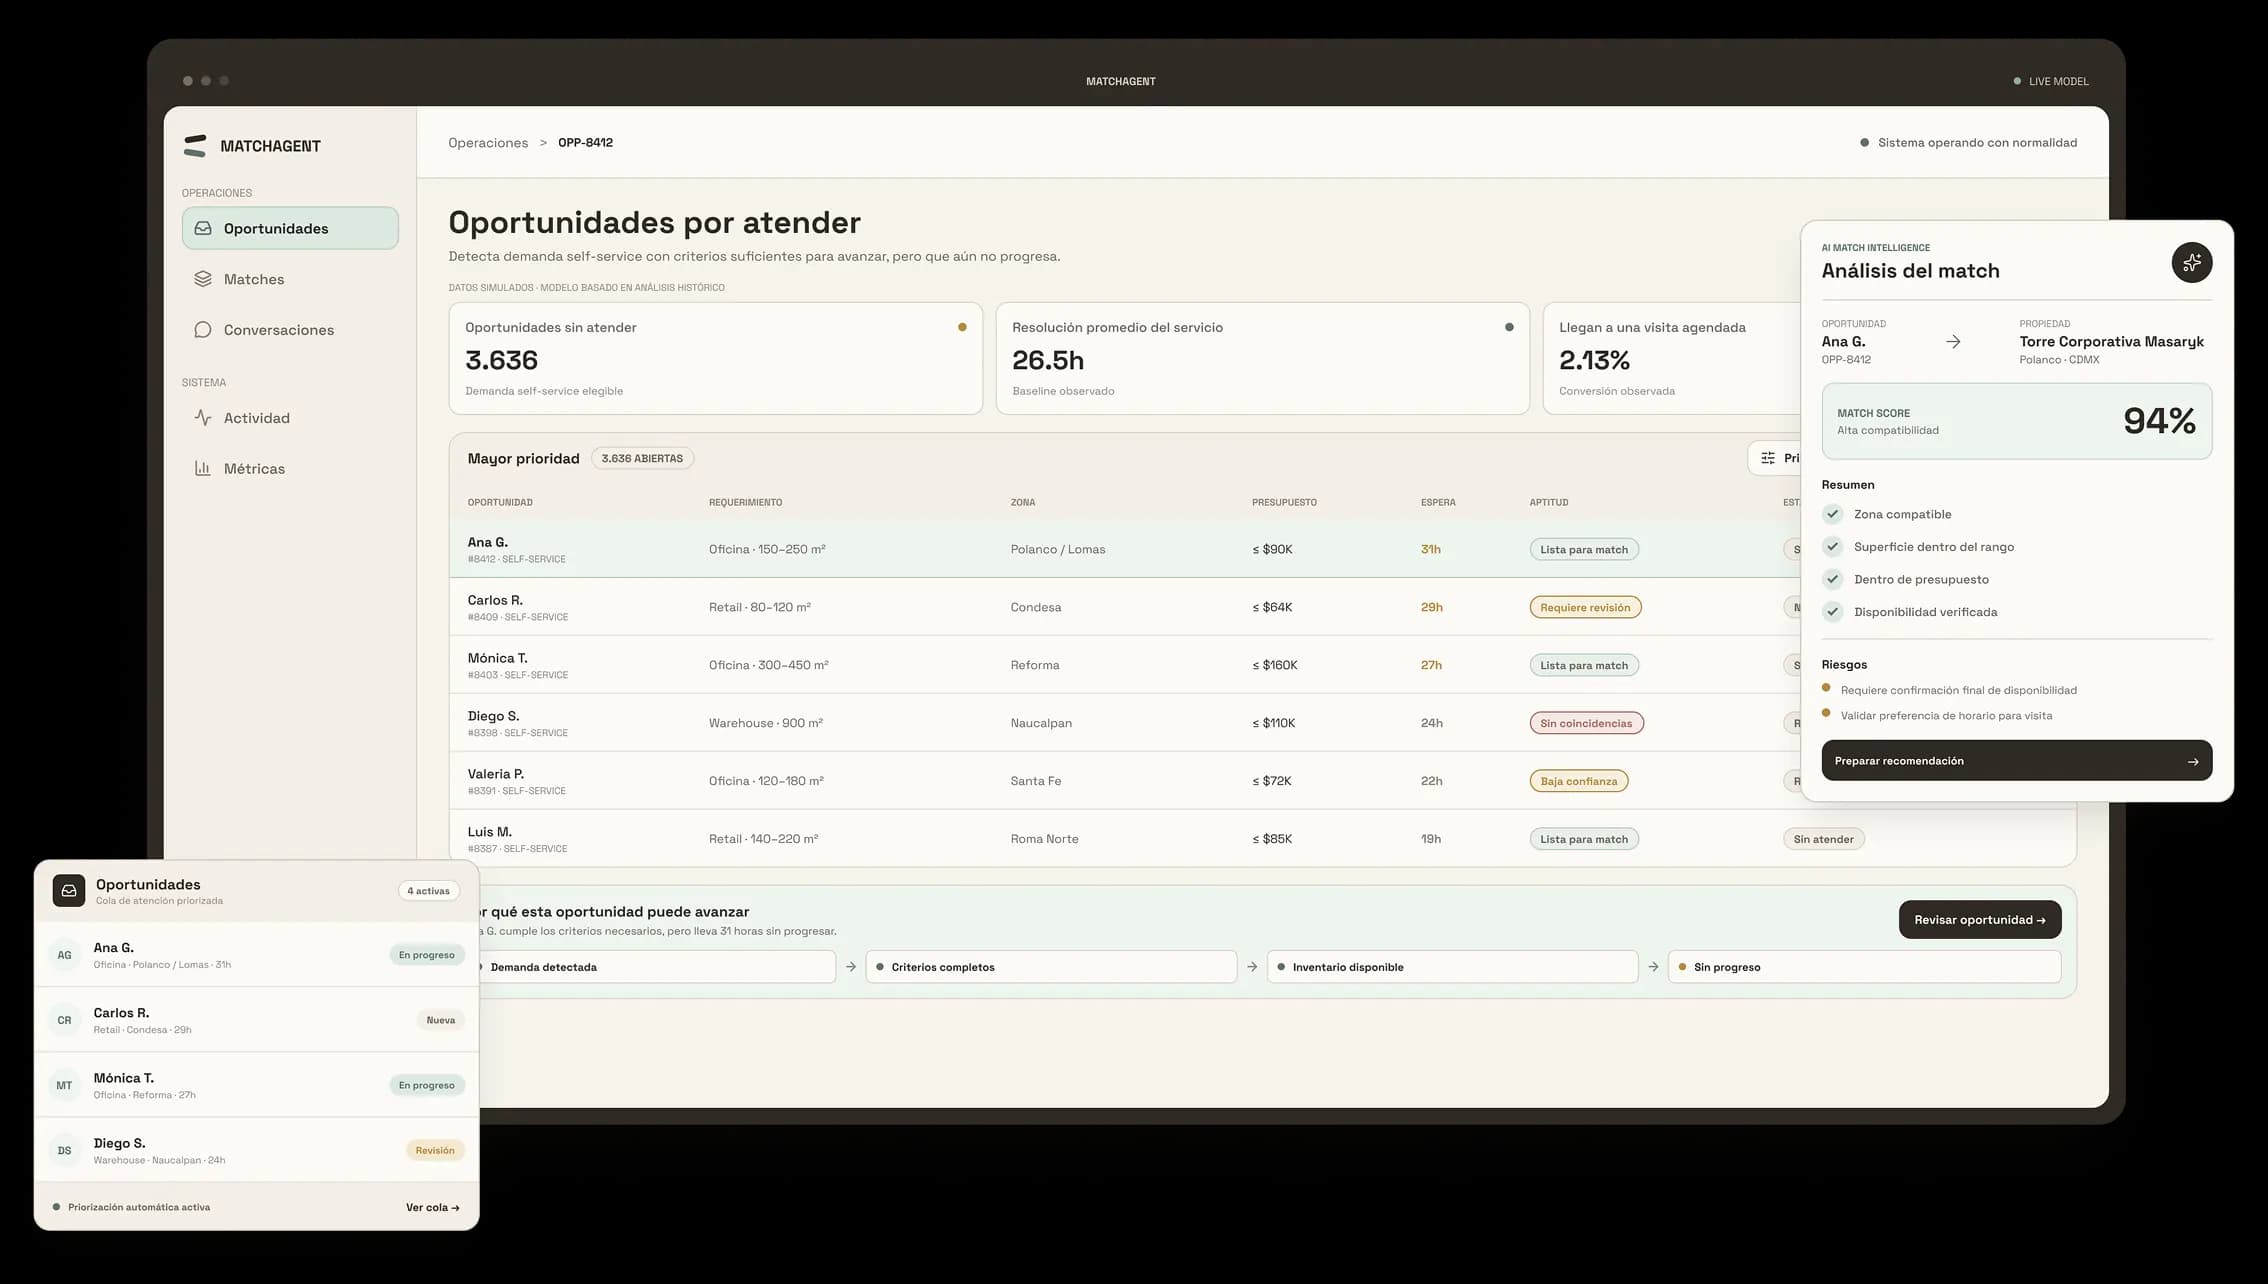Click the DS avatar in the queue card
The width and height of the screenshot is (2268, 1284).
tap(64, 1150)
